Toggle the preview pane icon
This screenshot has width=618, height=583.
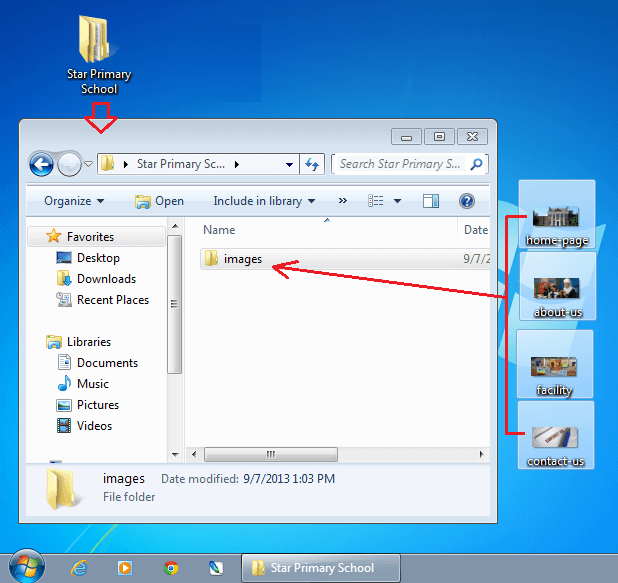point(431,201)
